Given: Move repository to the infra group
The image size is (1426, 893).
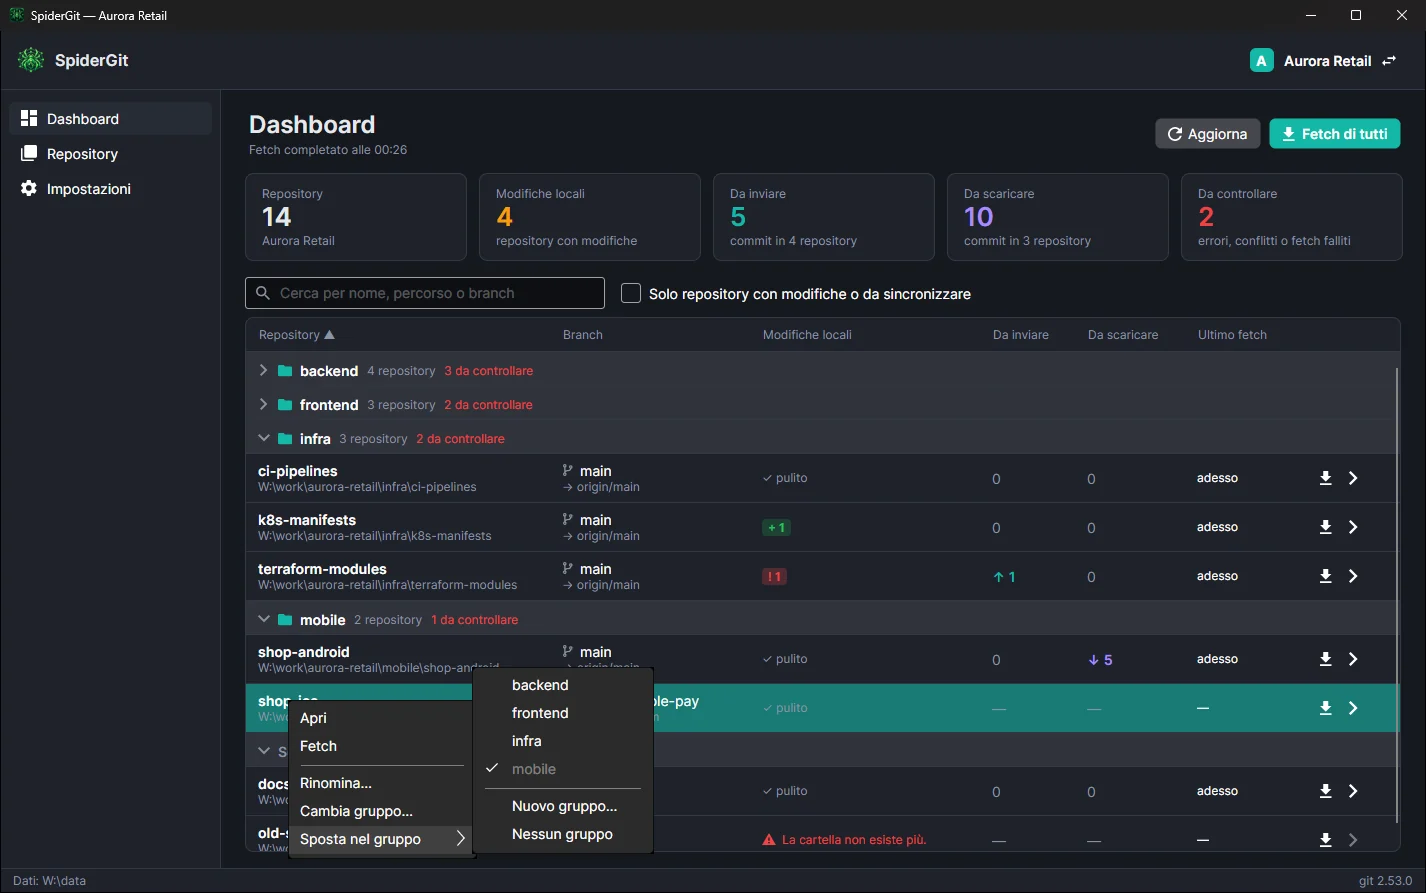Looking at the screenshot, I should click(x=563, y=741).
